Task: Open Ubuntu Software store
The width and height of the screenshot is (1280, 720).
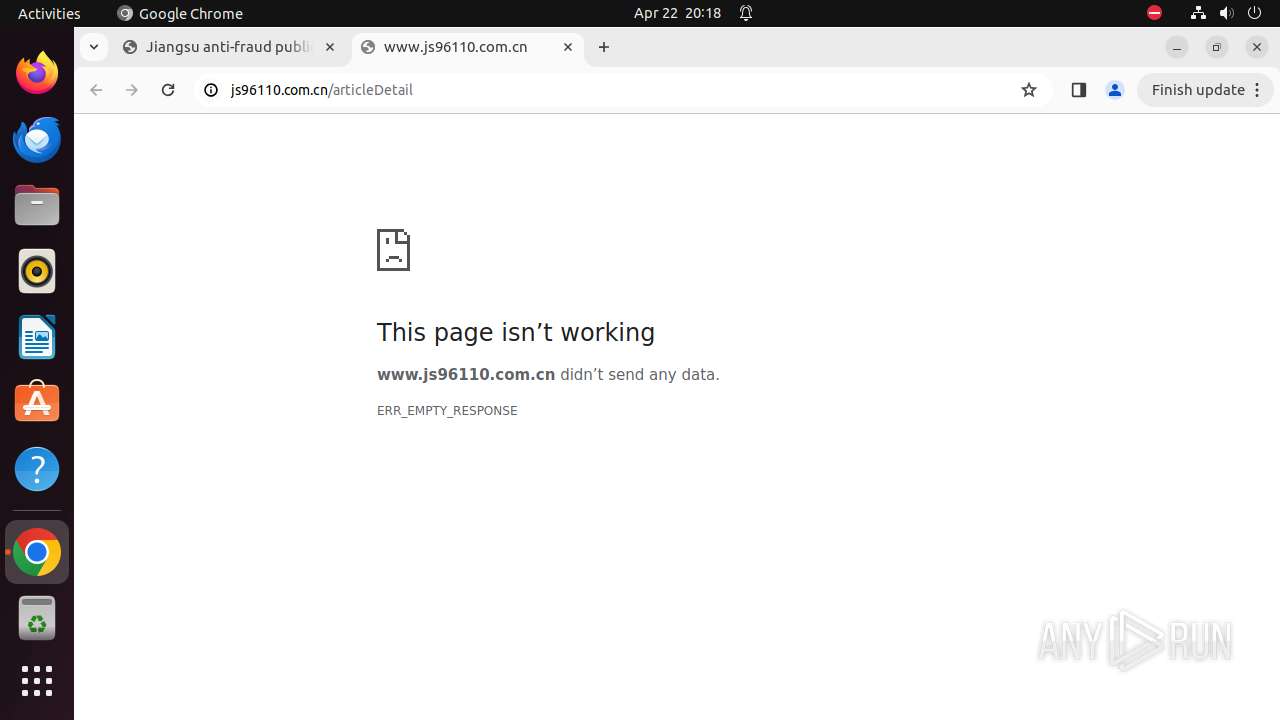Action: 37,403
